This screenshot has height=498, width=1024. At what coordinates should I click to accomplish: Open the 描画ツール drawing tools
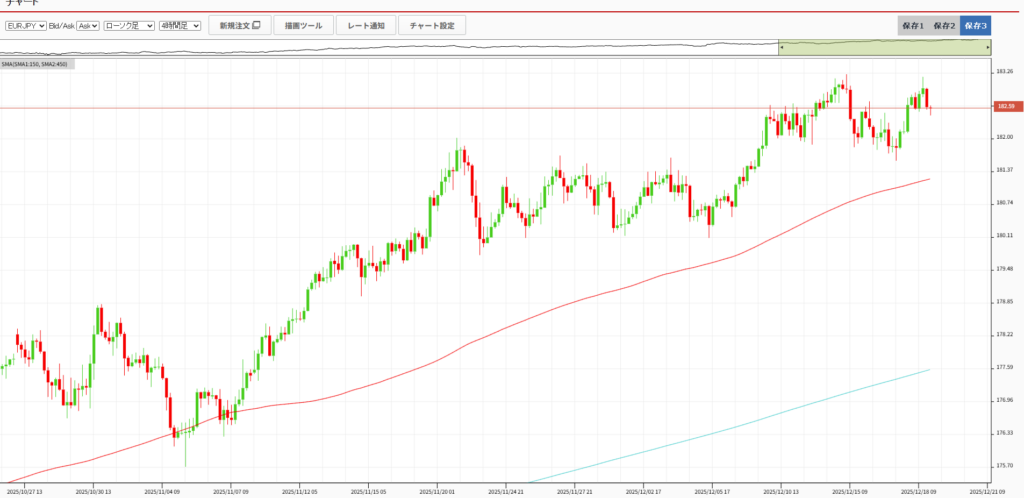[x=303, y=25]
